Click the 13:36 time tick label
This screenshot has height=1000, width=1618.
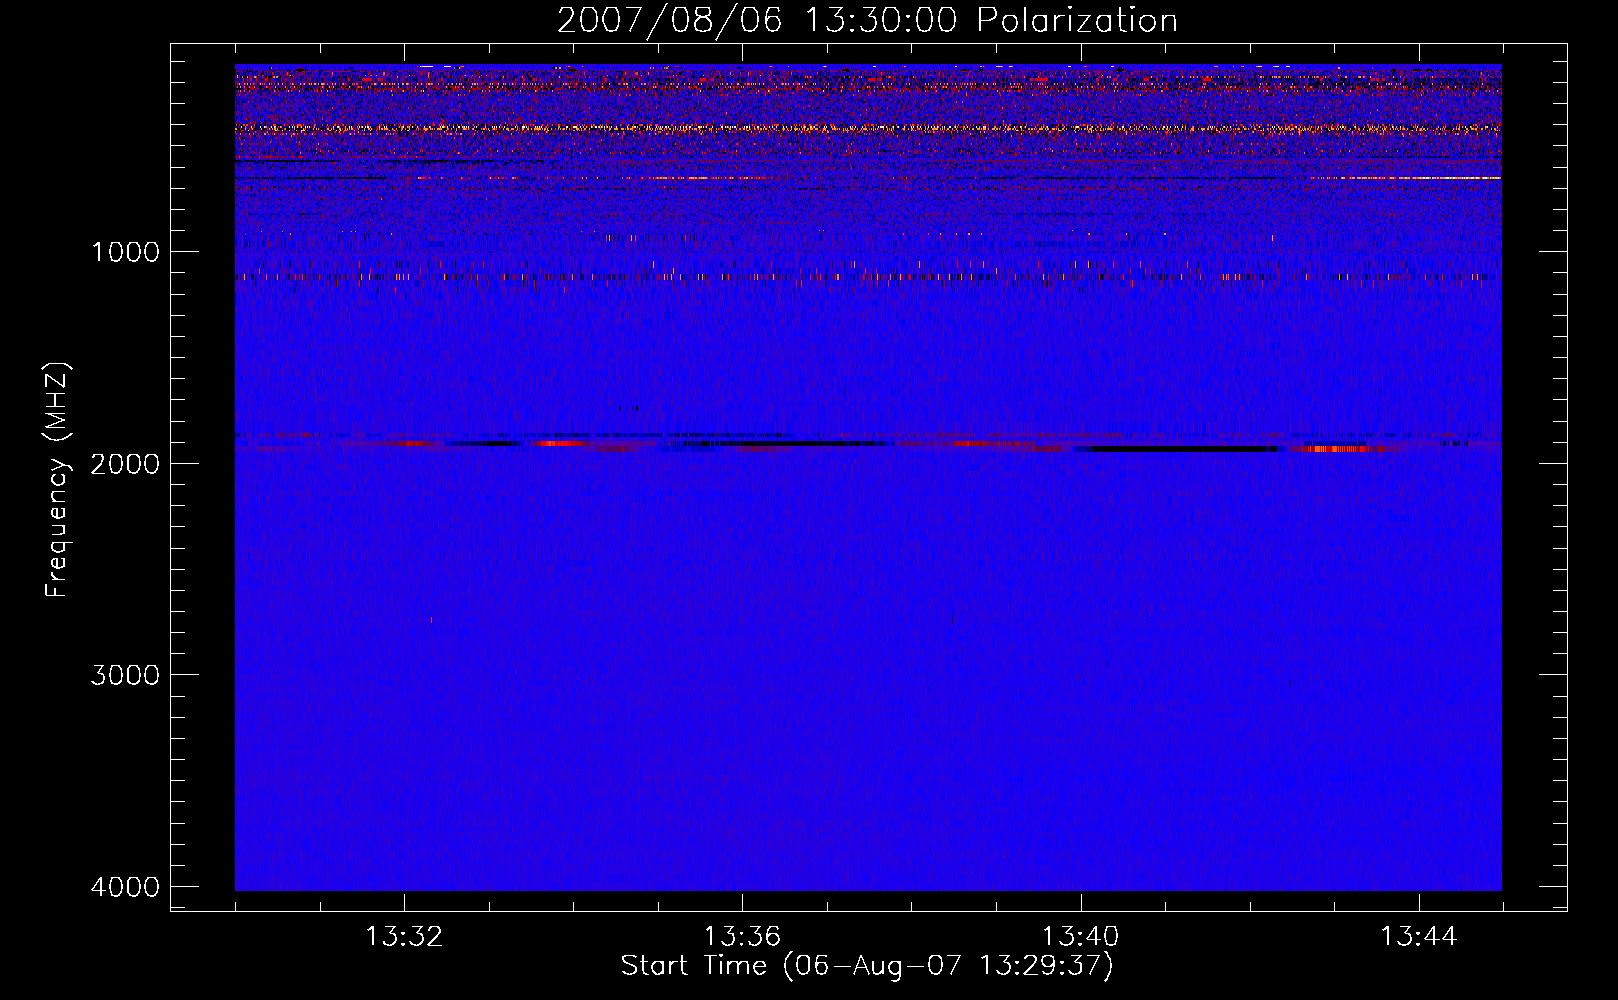(742, 937)
